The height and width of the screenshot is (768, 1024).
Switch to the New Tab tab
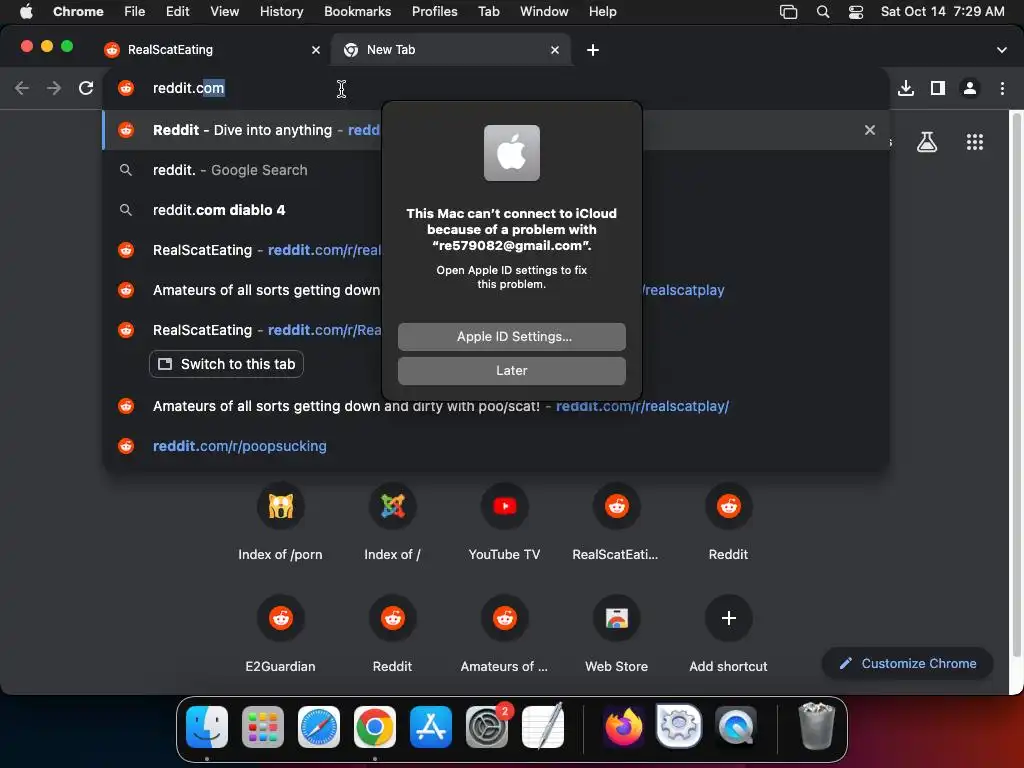451,50
